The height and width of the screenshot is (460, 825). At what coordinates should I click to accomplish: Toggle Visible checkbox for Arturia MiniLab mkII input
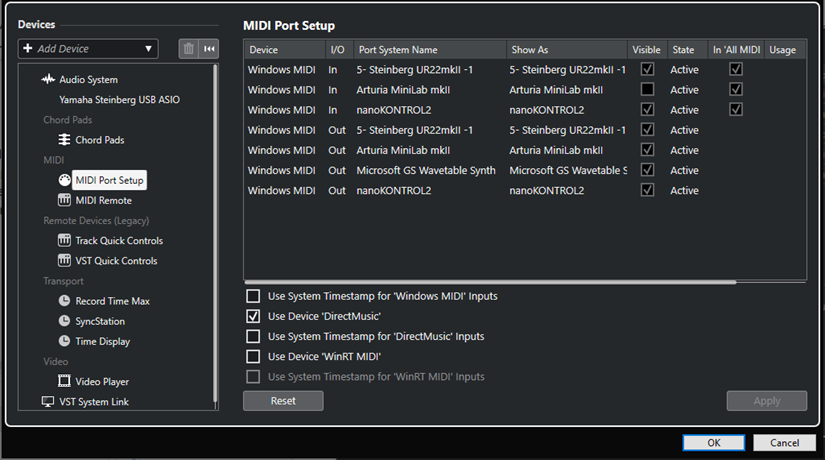648,90
